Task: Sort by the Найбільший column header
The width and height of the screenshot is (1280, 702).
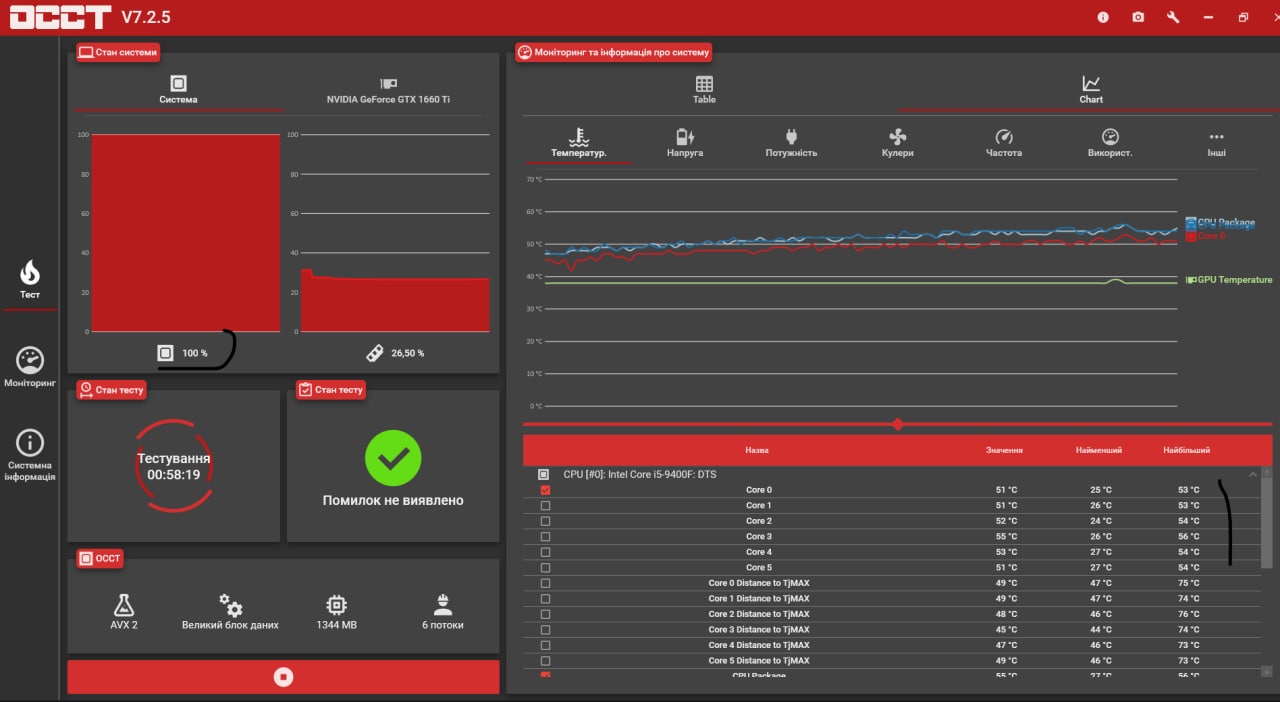Action: click(x=1186, y=451)
